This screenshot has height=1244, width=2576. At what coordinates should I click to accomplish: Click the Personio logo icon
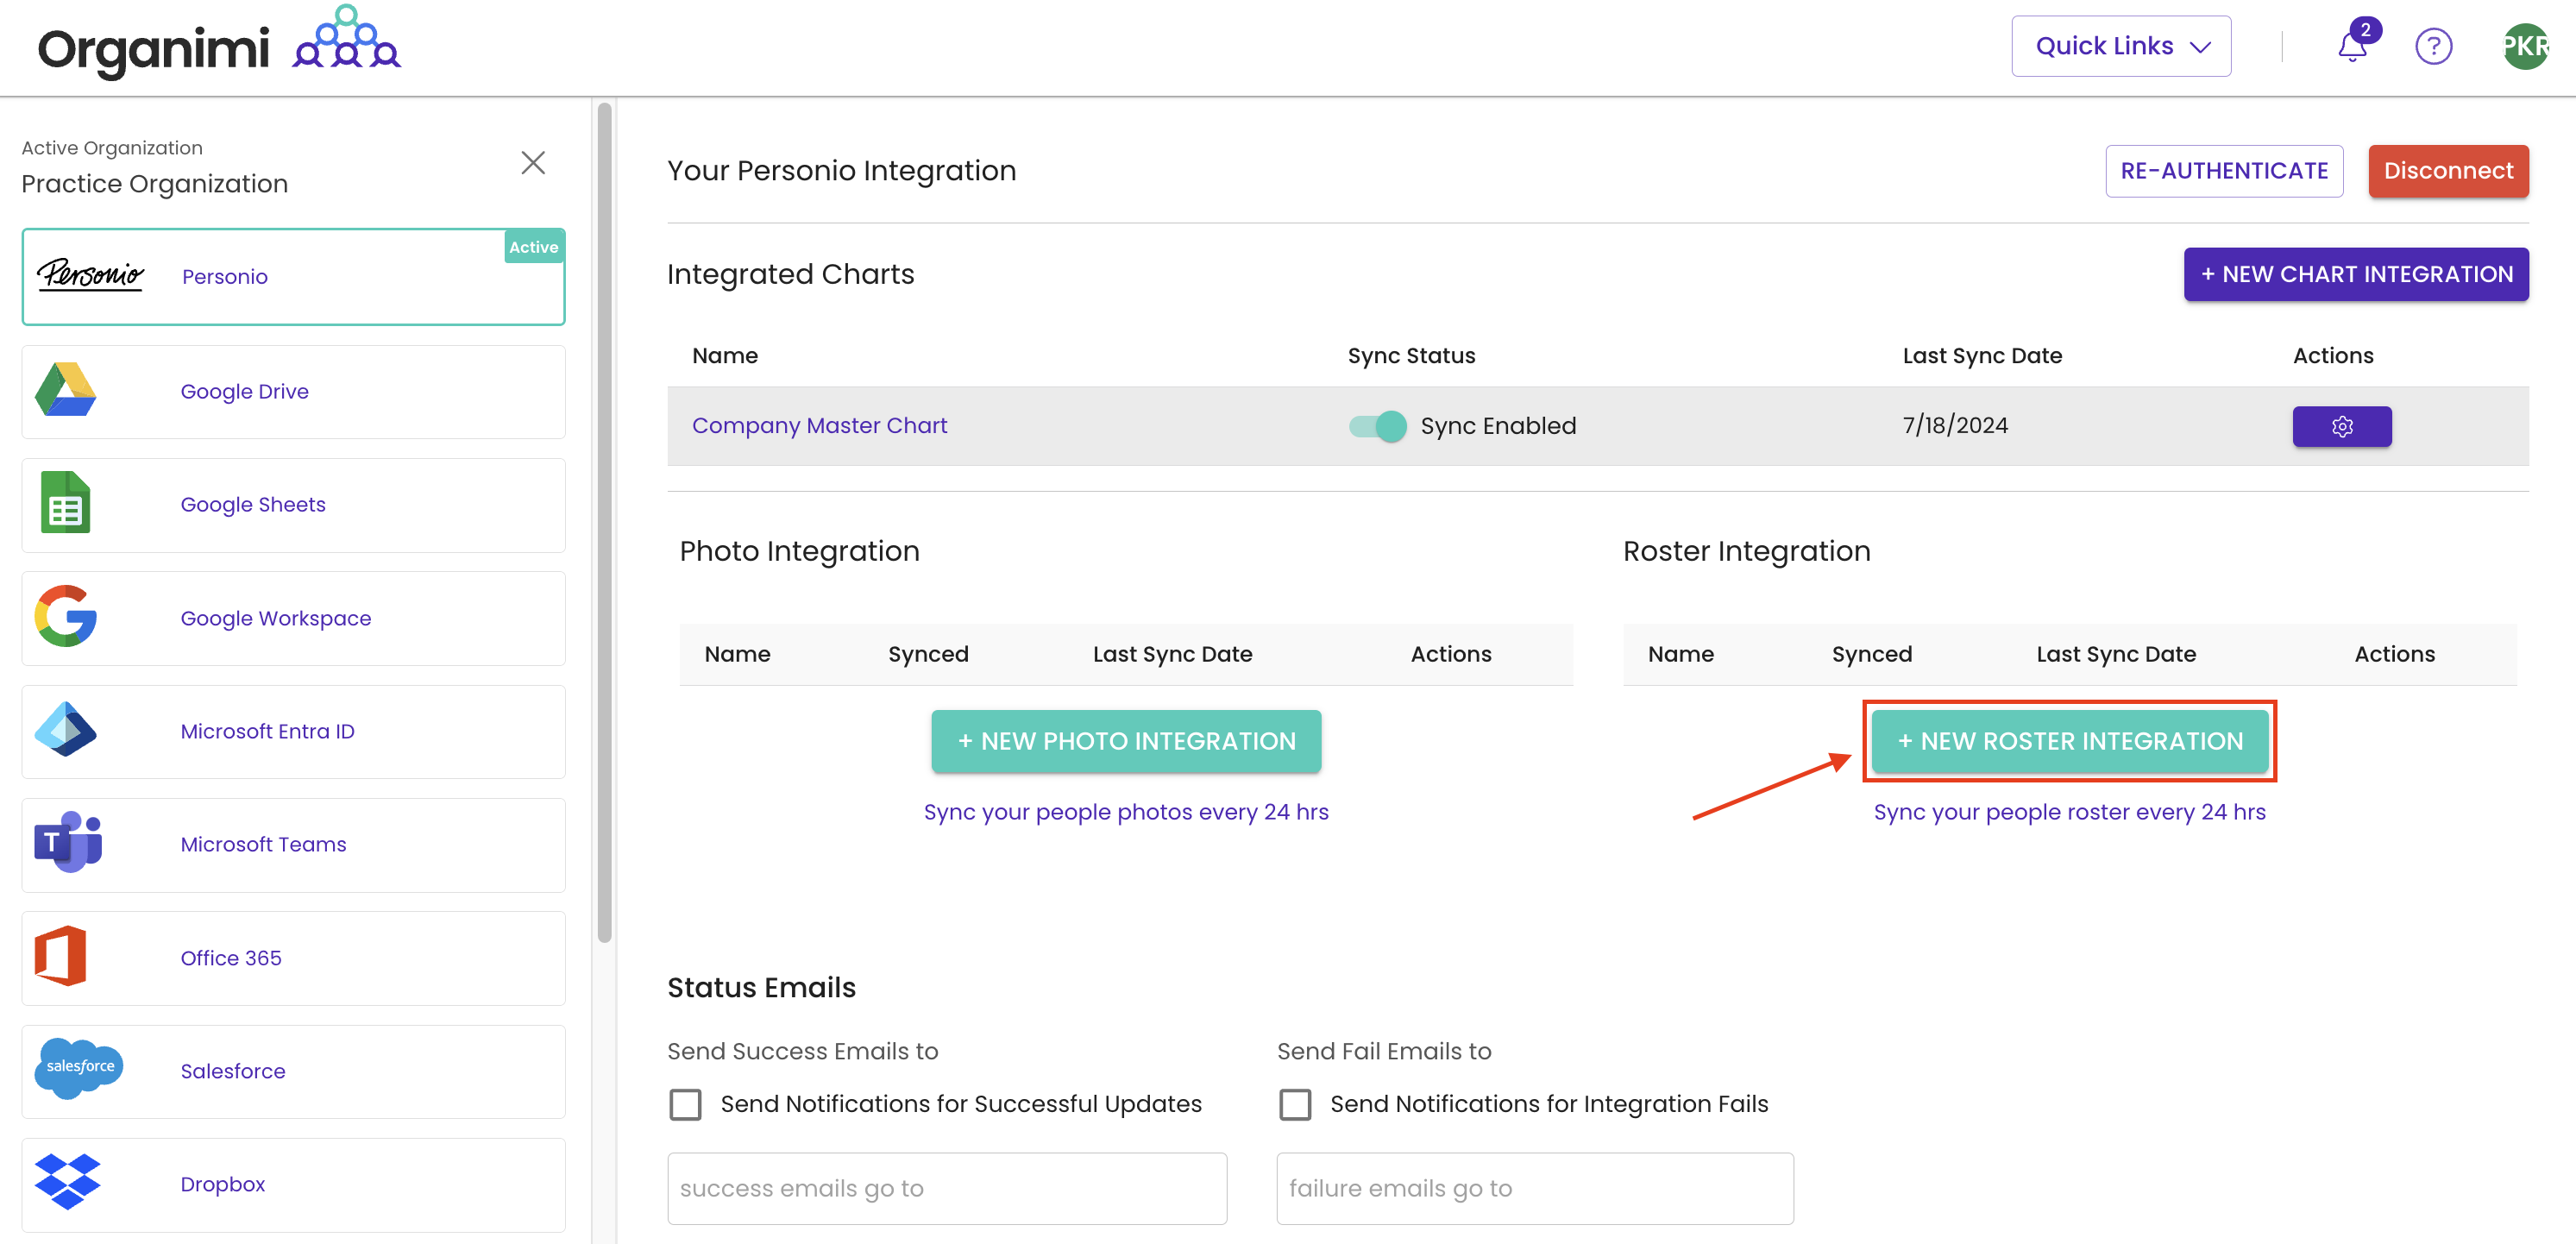90,275
